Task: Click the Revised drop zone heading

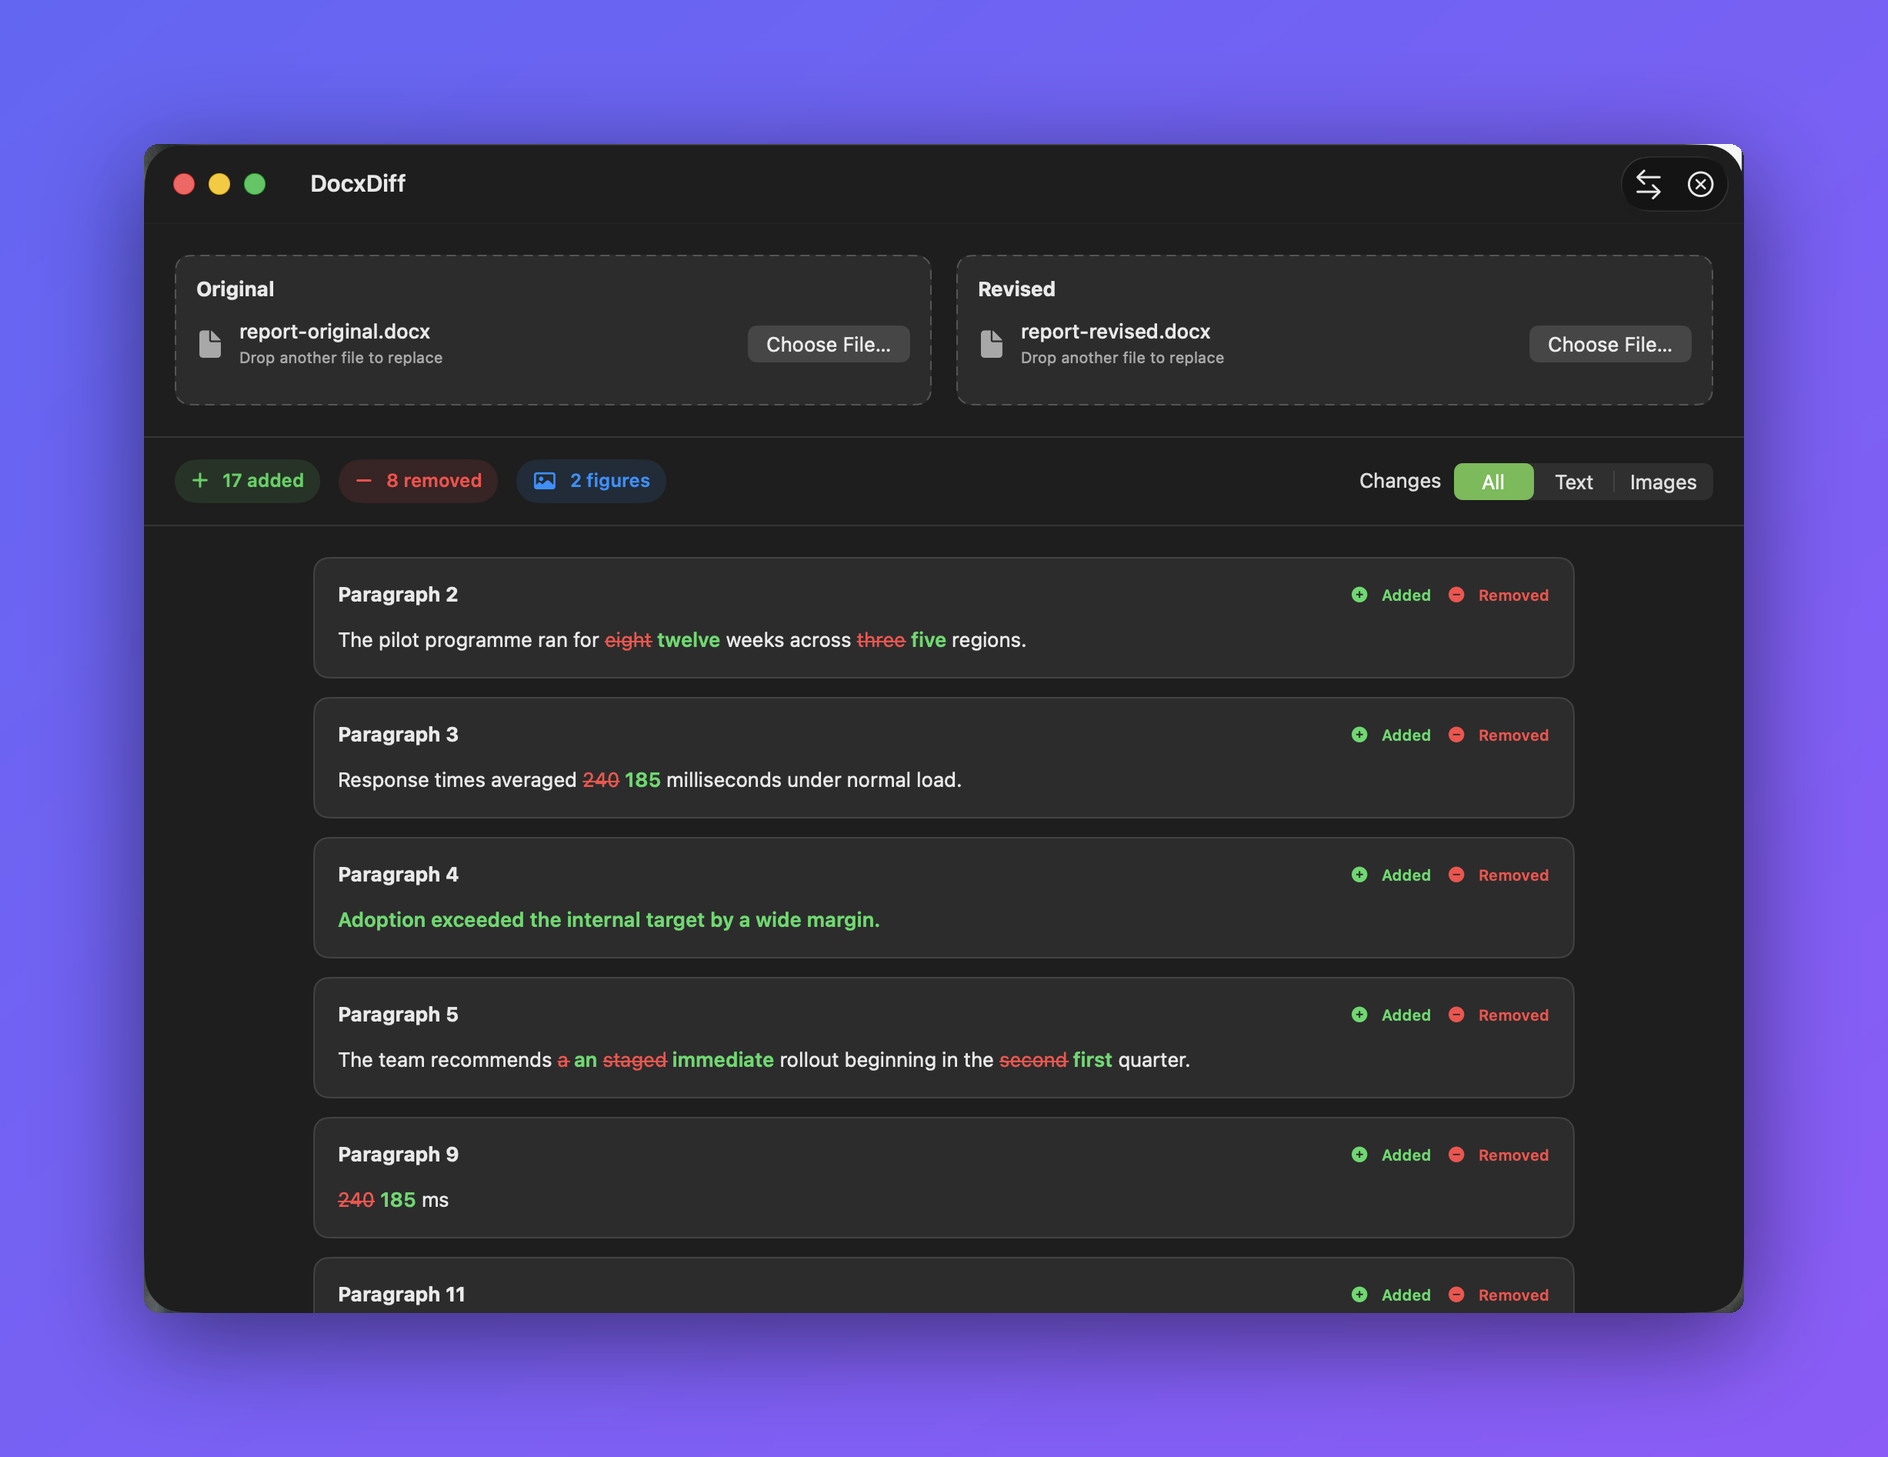Action: point(1016,289)
